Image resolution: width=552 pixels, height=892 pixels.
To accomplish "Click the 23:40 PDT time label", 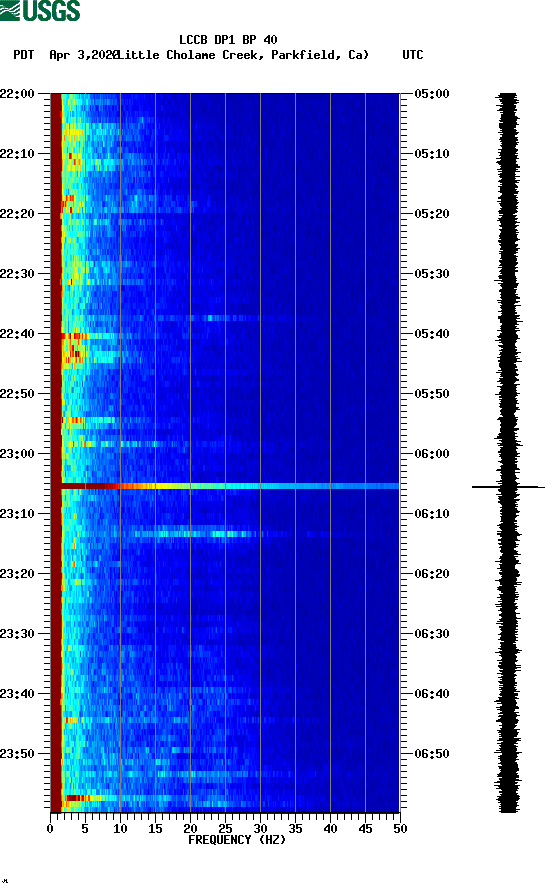I will pyautogui.click(x=17, y=694).
